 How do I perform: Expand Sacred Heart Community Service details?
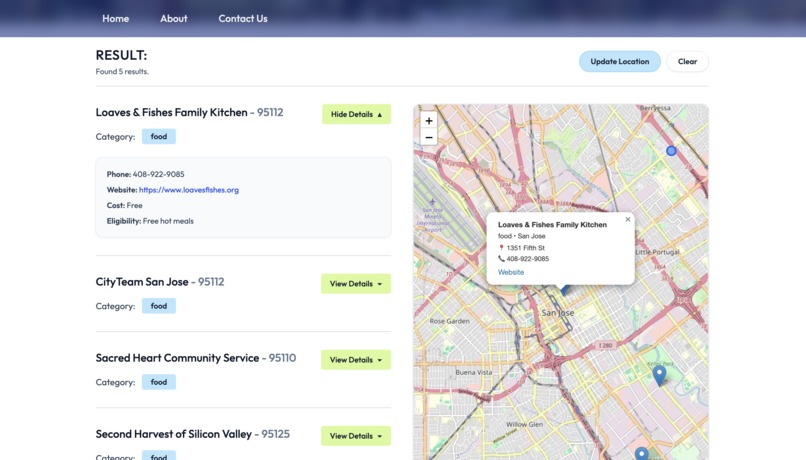click(x=356, y=360)
